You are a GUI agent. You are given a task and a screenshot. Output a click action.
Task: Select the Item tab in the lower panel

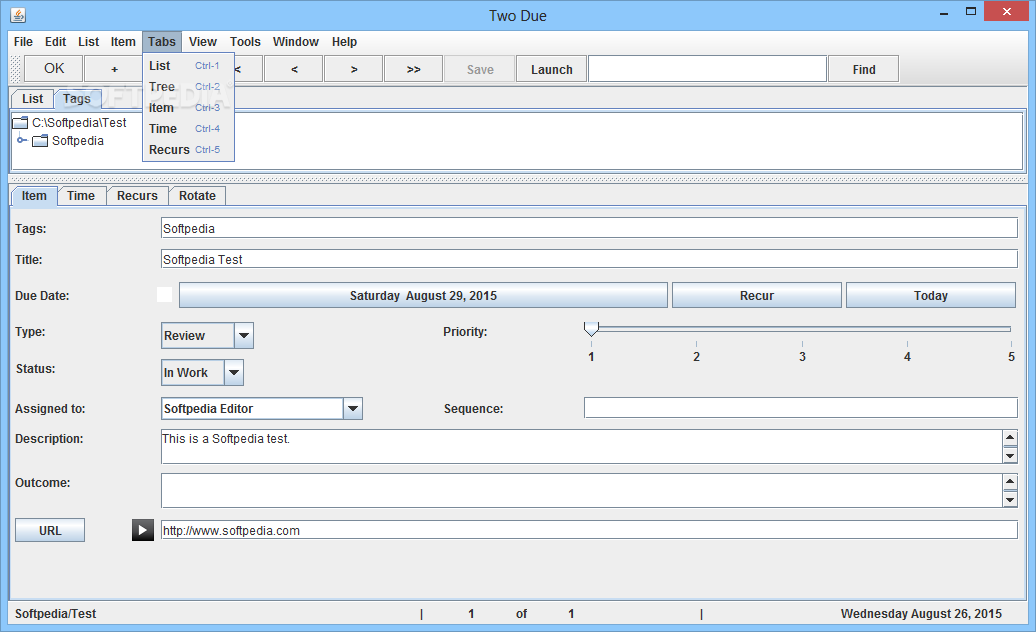(34, 195)
